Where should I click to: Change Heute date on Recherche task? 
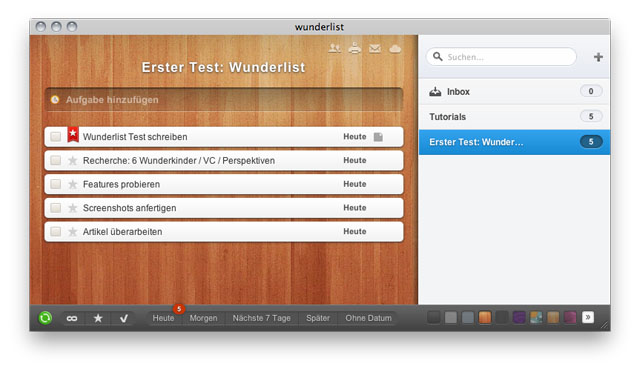355,160
